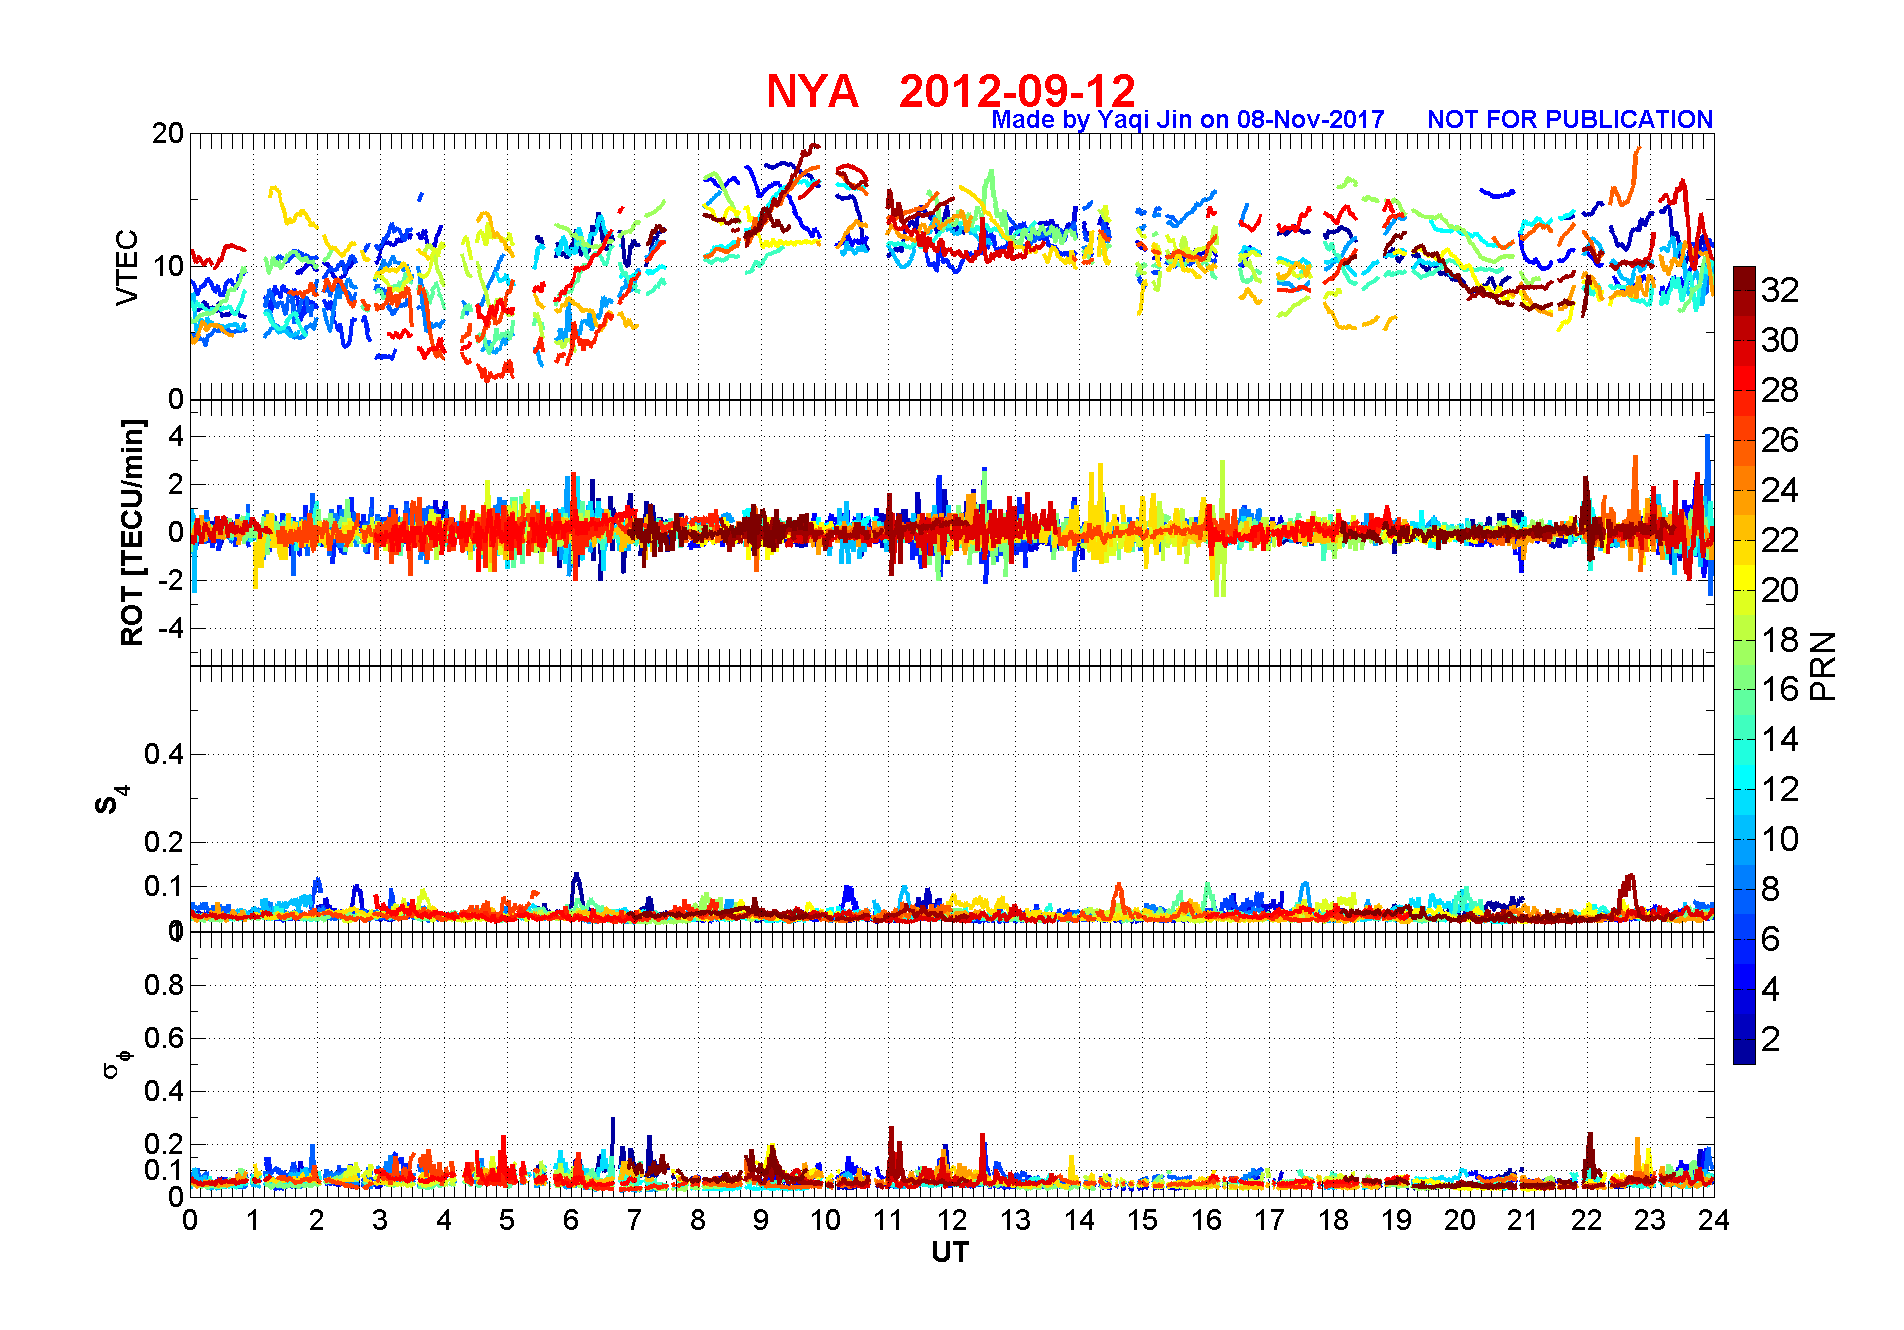
Task: Click S4 axis tick label 0.4
Action: [x=164, y=754]
